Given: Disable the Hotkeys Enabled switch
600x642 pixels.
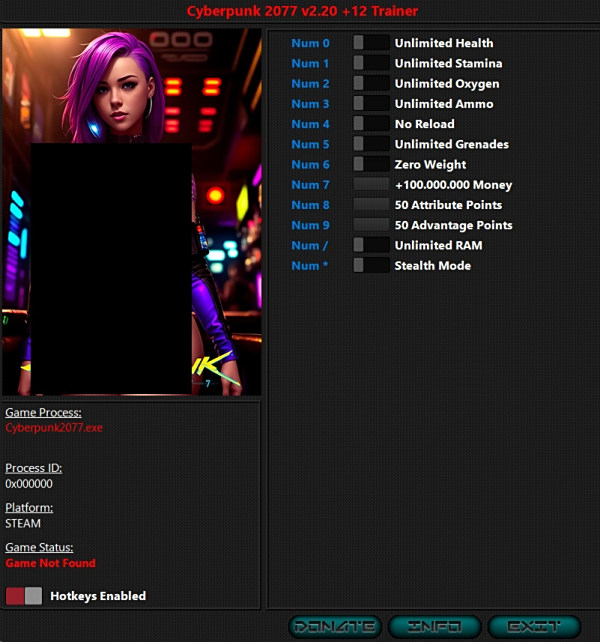Looking at the screenshot, I should (24, 596).
